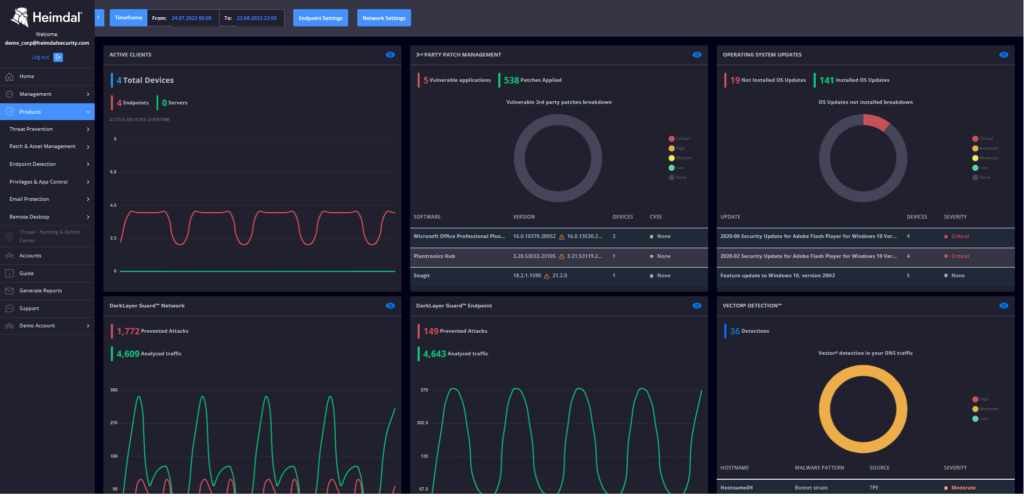The image size is (1024, 497).
Task: Expand Email Protection chevron
Action: [x=88, y=199]
